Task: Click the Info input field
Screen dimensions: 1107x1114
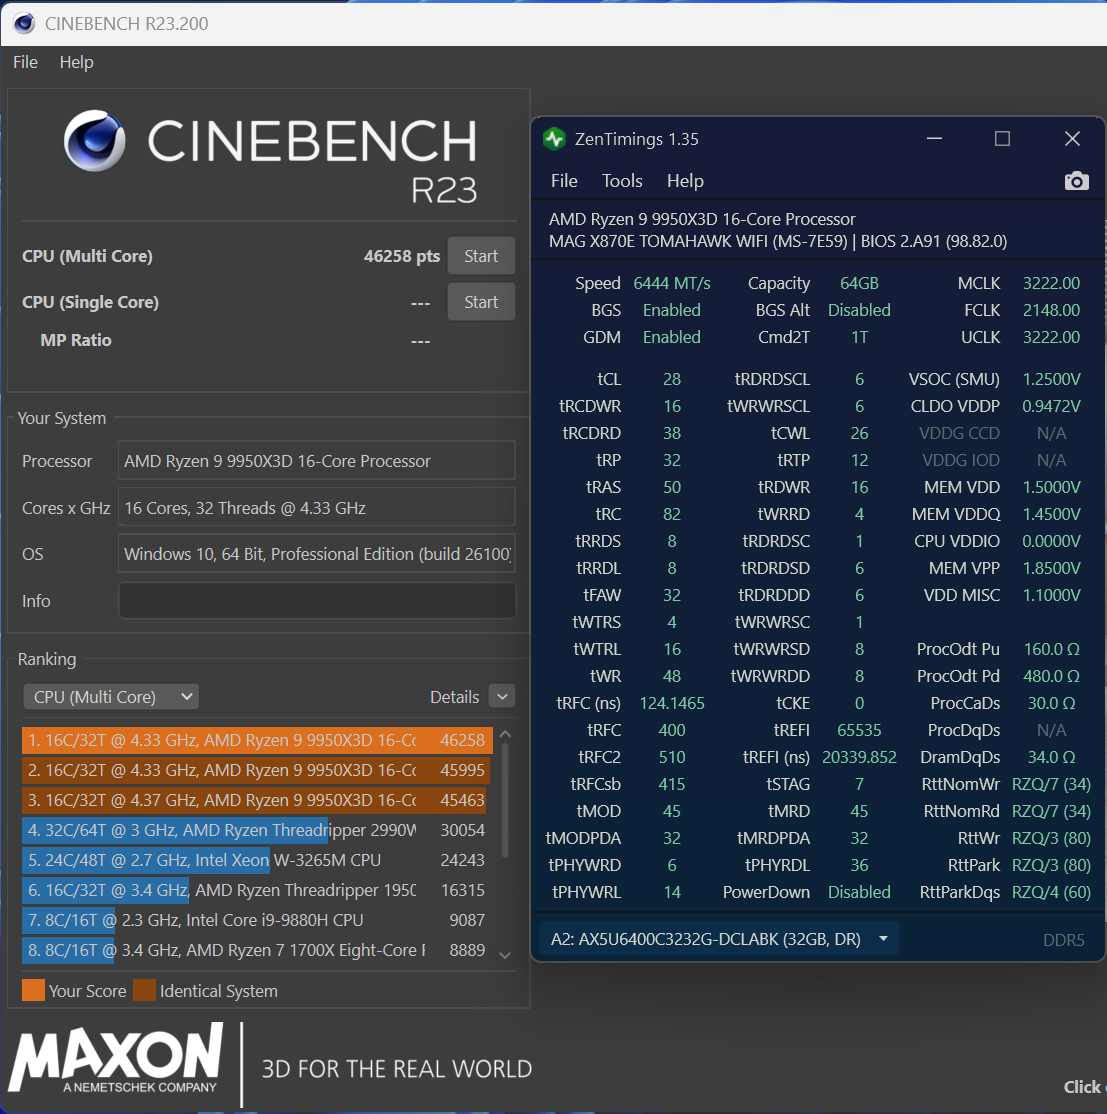Action: click(316, 600)
